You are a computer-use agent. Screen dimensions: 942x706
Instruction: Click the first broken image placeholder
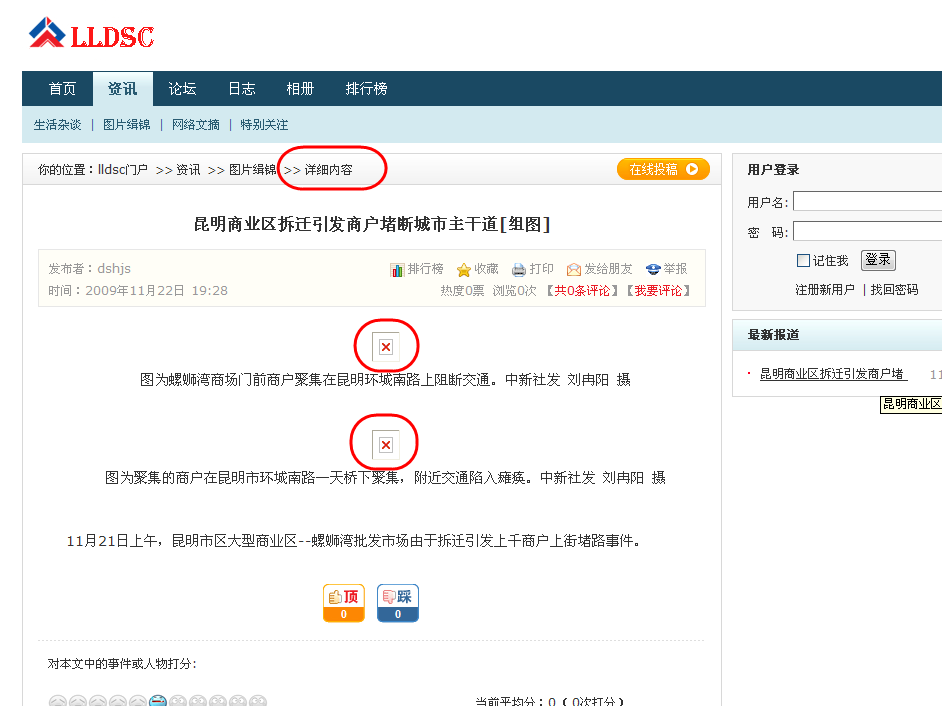(386, 347)
